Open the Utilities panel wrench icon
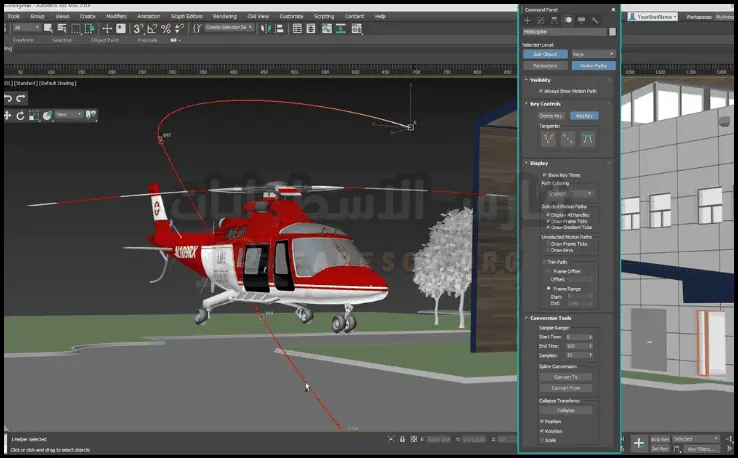 coord(595,20)
